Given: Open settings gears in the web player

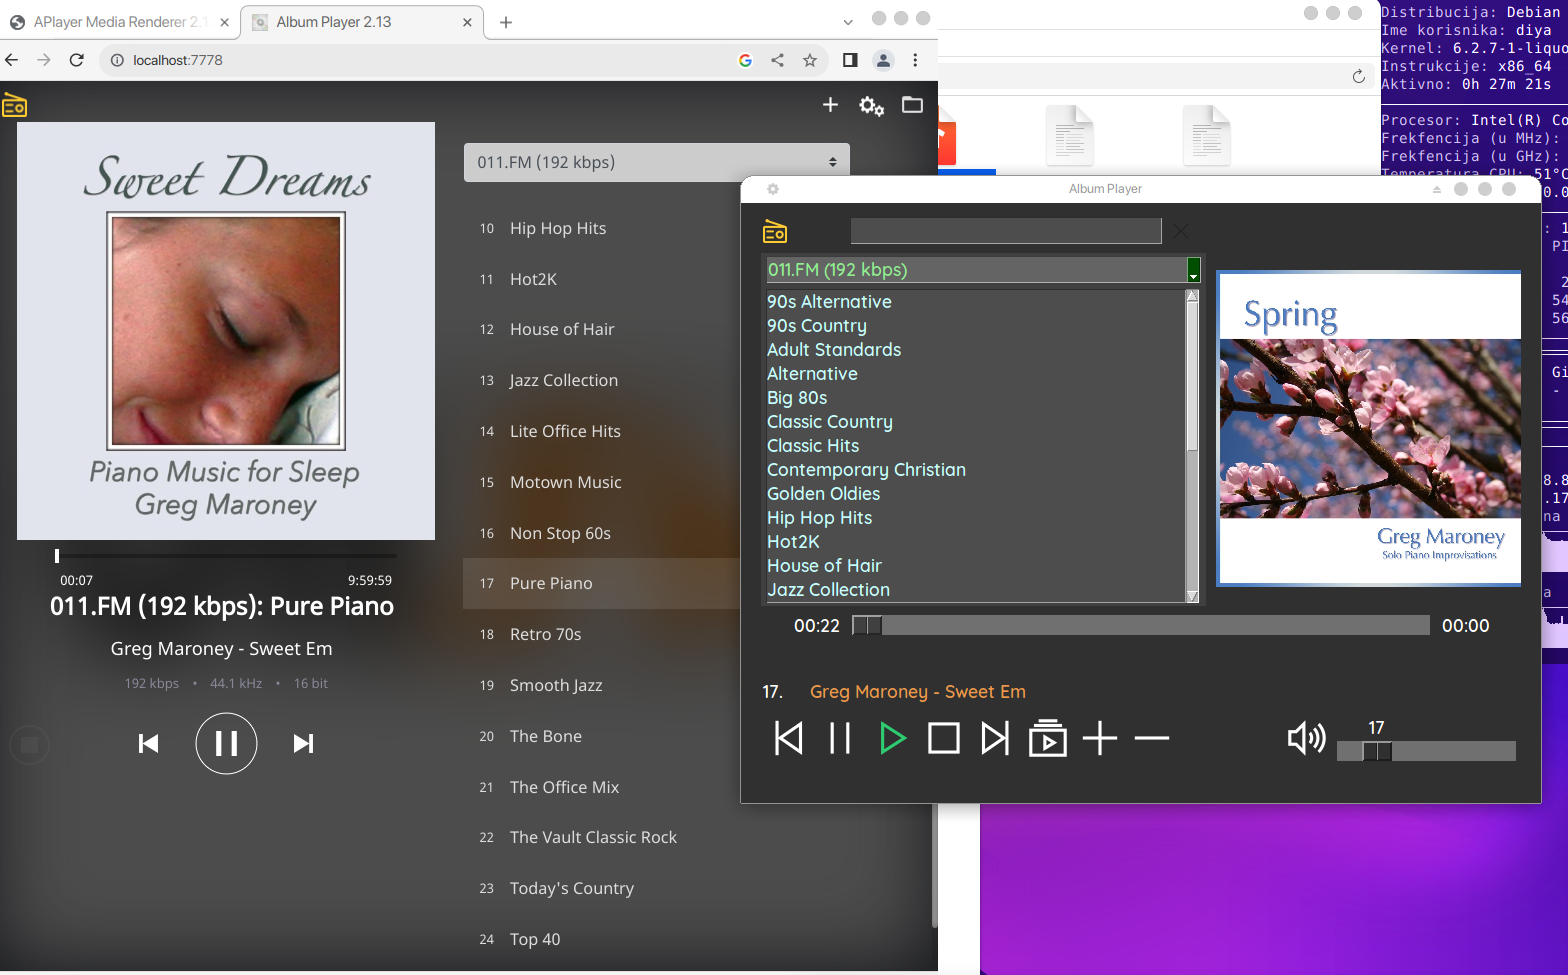Looking at the screenshot, I should click(872, 106).
